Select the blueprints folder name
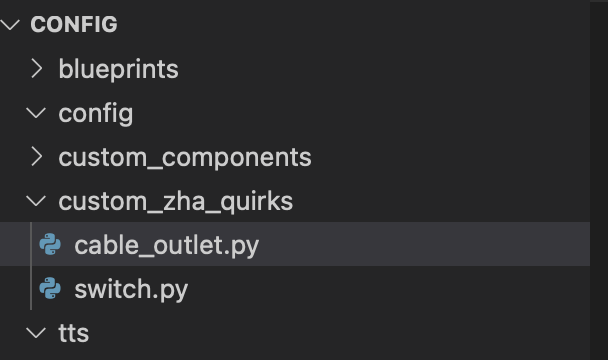The width and height of the screenshot is (608, 360). pos(118,69)
